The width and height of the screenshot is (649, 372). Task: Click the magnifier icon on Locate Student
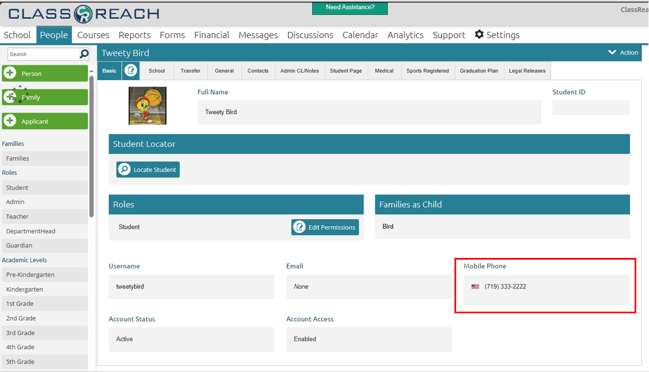coord(124,169)
